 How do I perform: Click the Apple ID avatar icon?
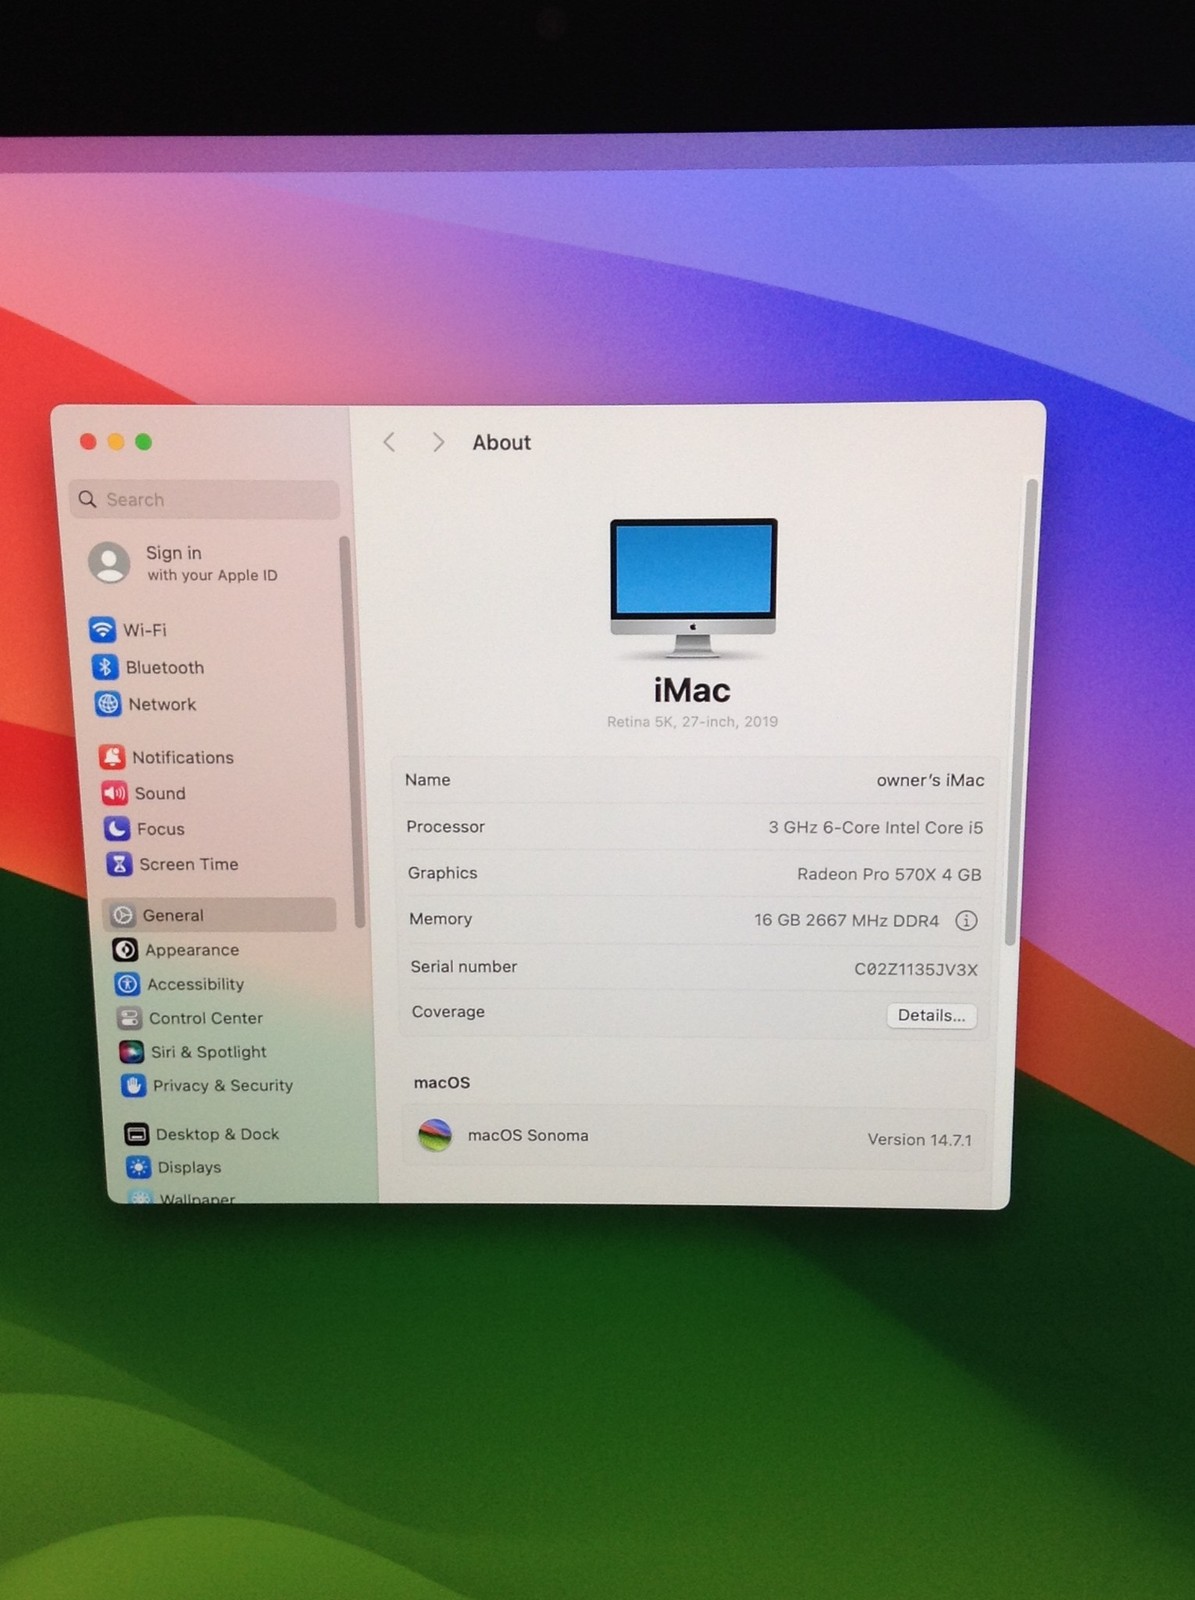pyautogui.click(x=109, y=563)
